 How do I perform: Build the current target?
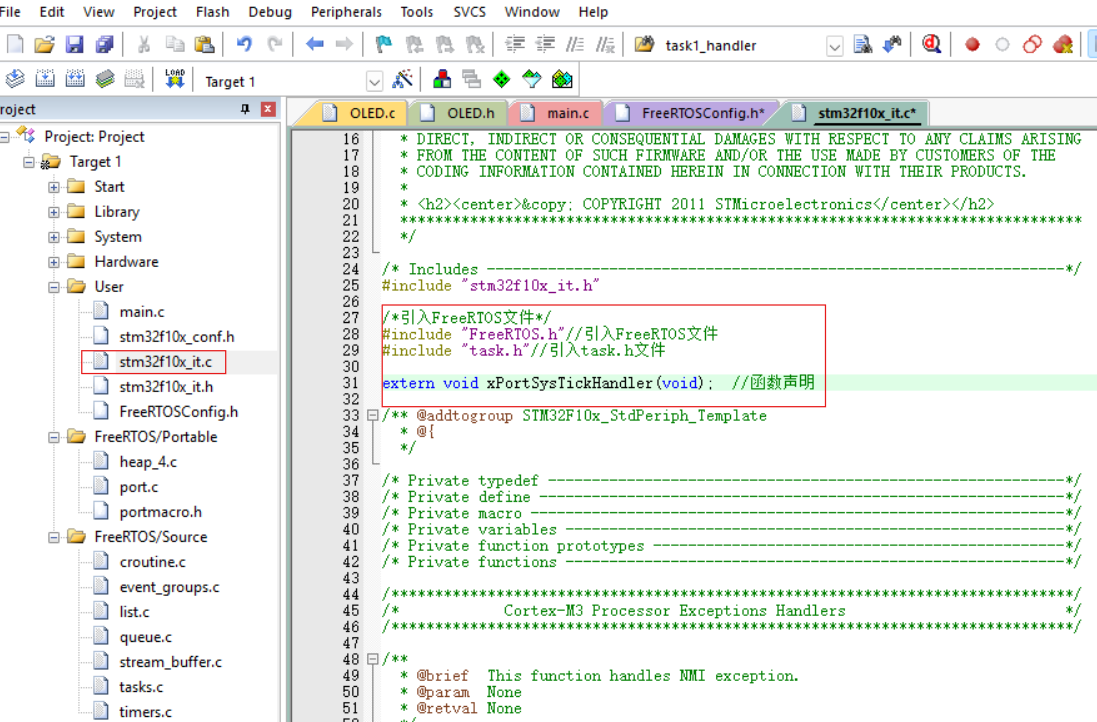tap(45, 78)
